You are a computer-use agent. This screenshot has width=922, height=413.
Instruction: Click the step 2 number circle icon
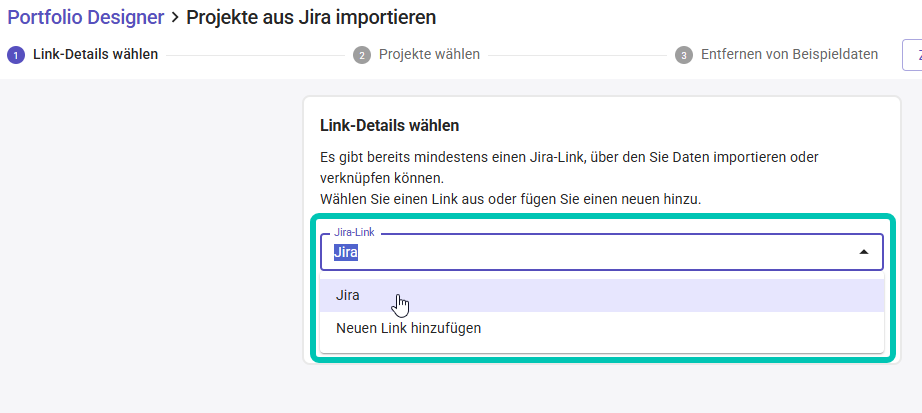(362, 55)
